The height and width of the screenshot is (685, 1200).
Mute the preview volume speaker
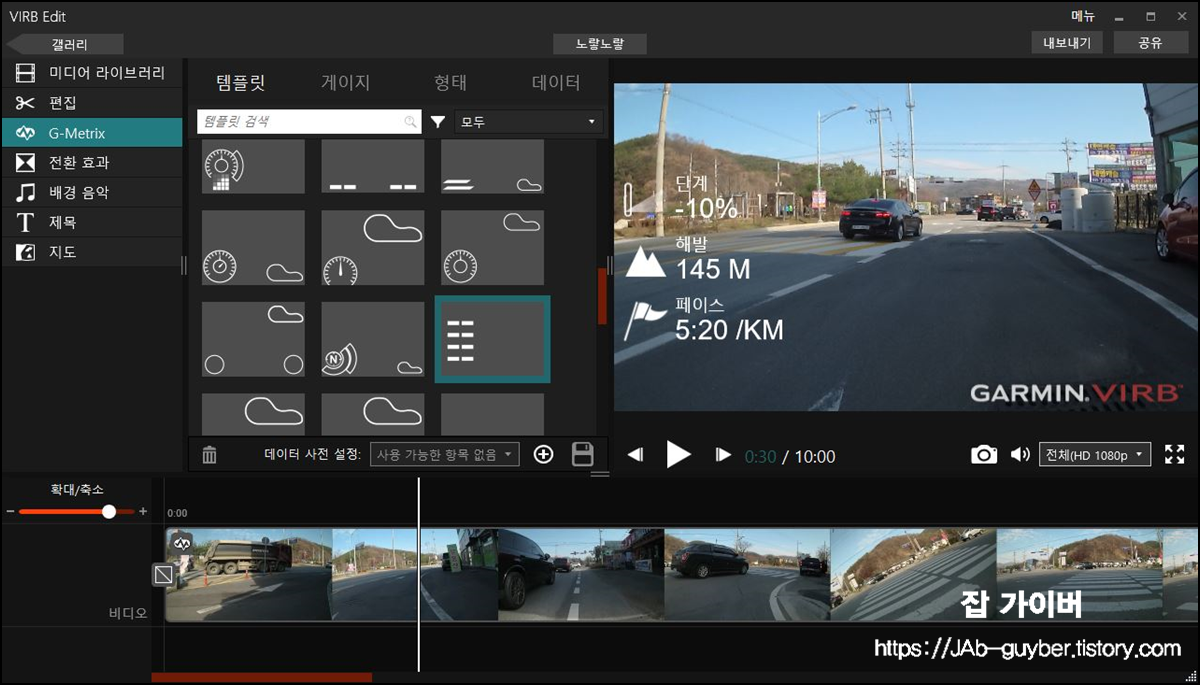1019,455
